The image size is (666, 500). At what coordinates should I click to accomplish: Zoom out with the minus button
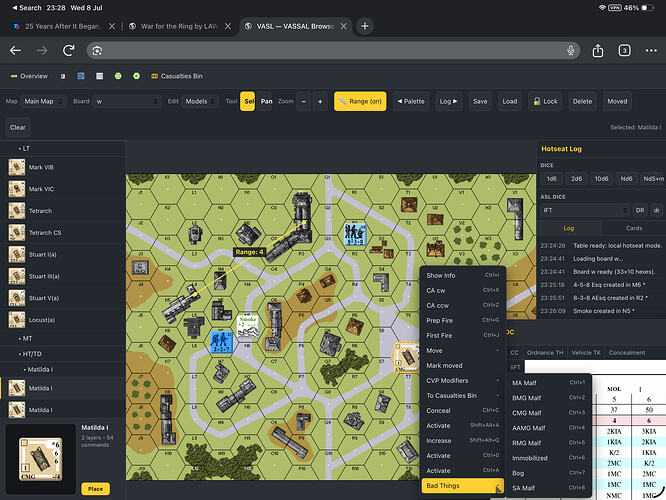[303, 101]
